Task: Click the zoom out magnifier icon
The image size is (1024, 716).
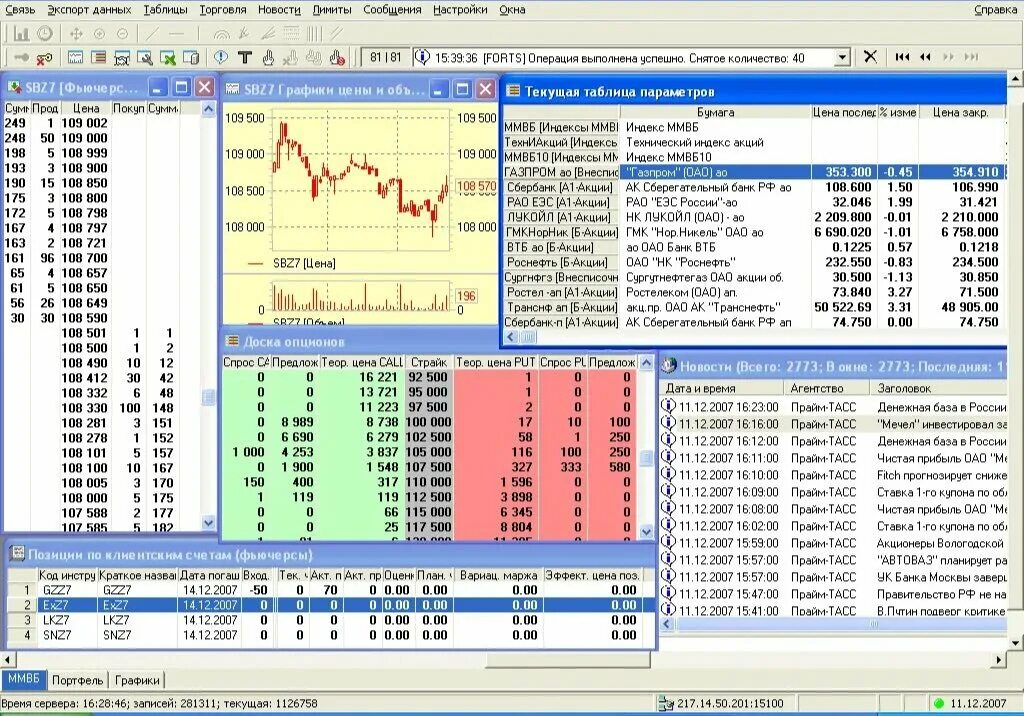Action: pyautogui.click(x=122, y=34)
